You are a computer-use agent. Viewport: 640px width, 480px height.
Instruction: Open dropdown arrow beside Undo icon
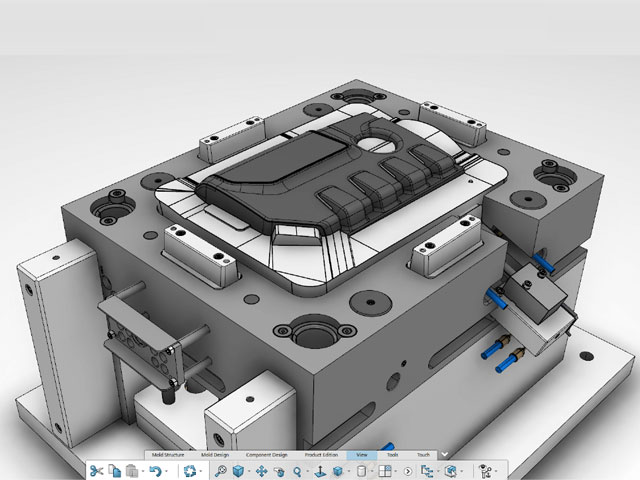pos(167,471)
